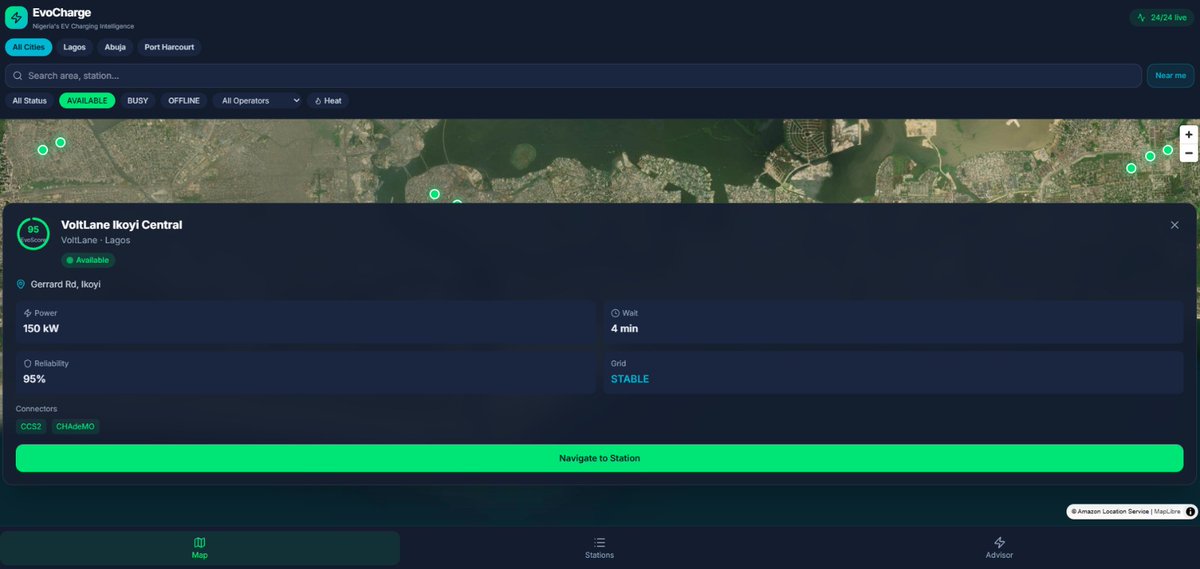Click the VoltLane Ikoyi Central title
Screen dimensions: 1200x569
point(121,225)
